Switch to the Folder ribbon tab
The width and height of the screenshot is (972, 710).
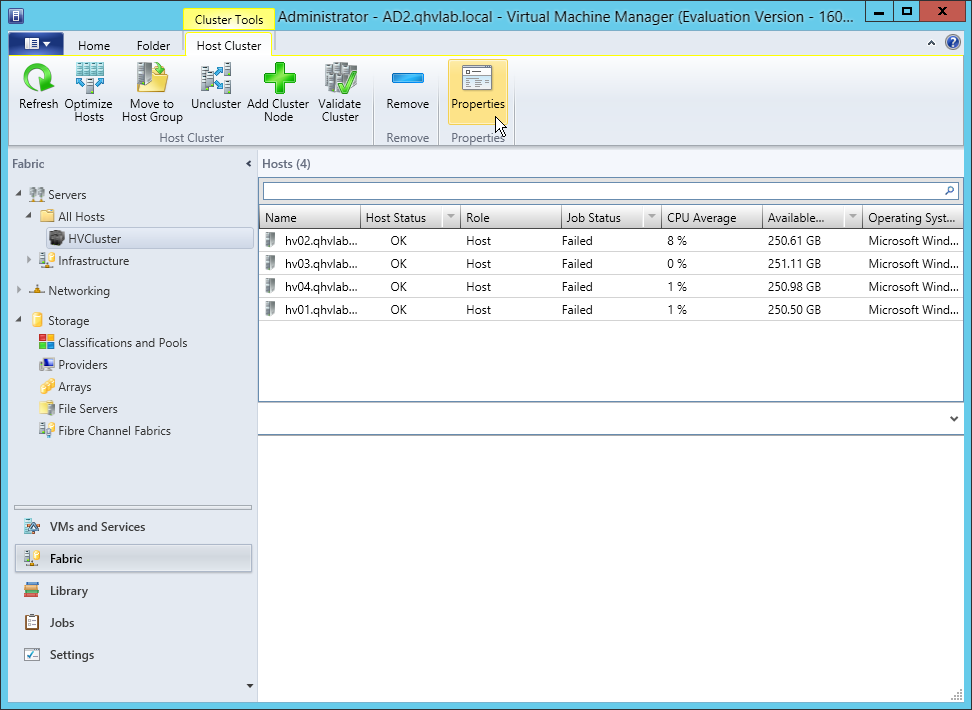pyautogui.click(x=153, y=46)
